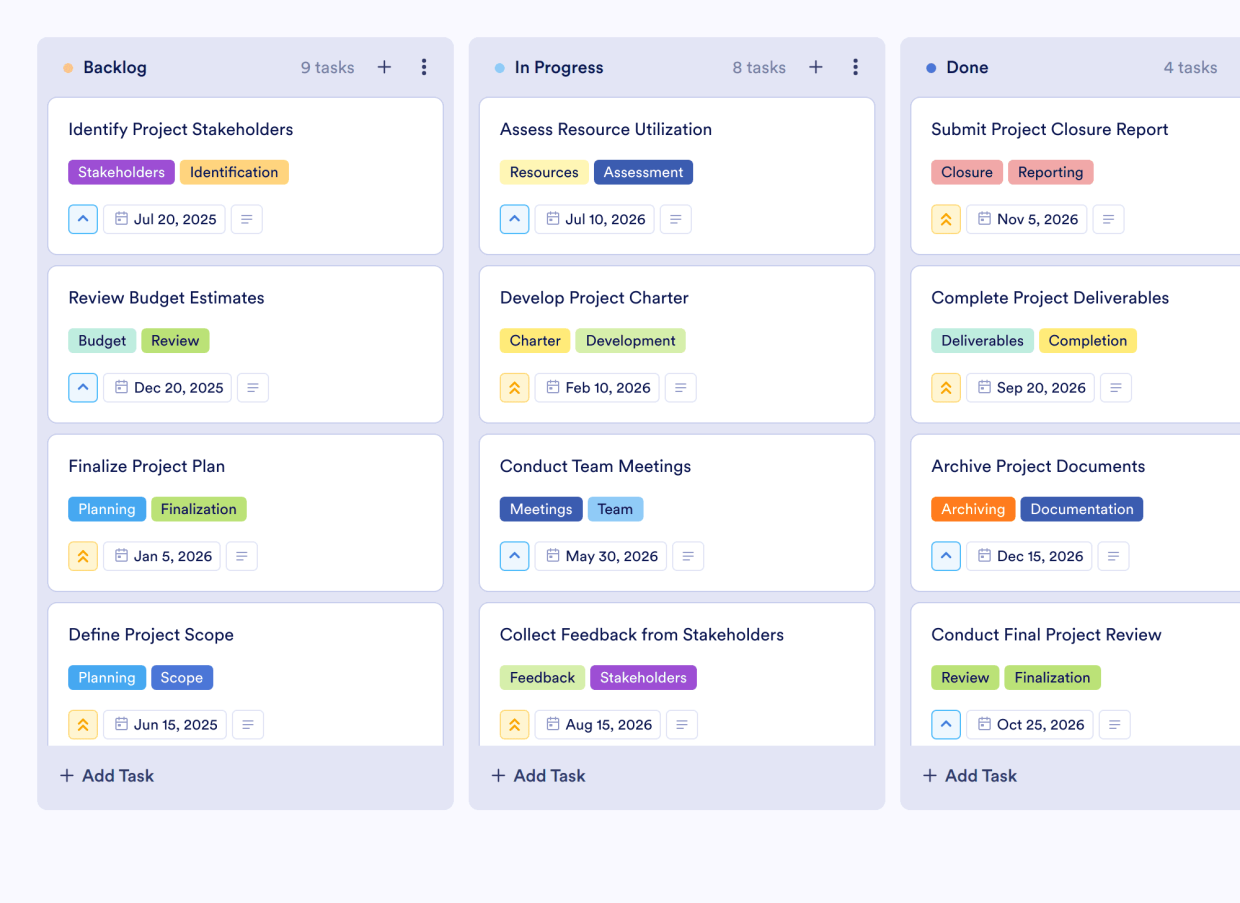Toggle priority indicator on Complete Project Deliverables
1240x903 pixels.
pos(946,387)
